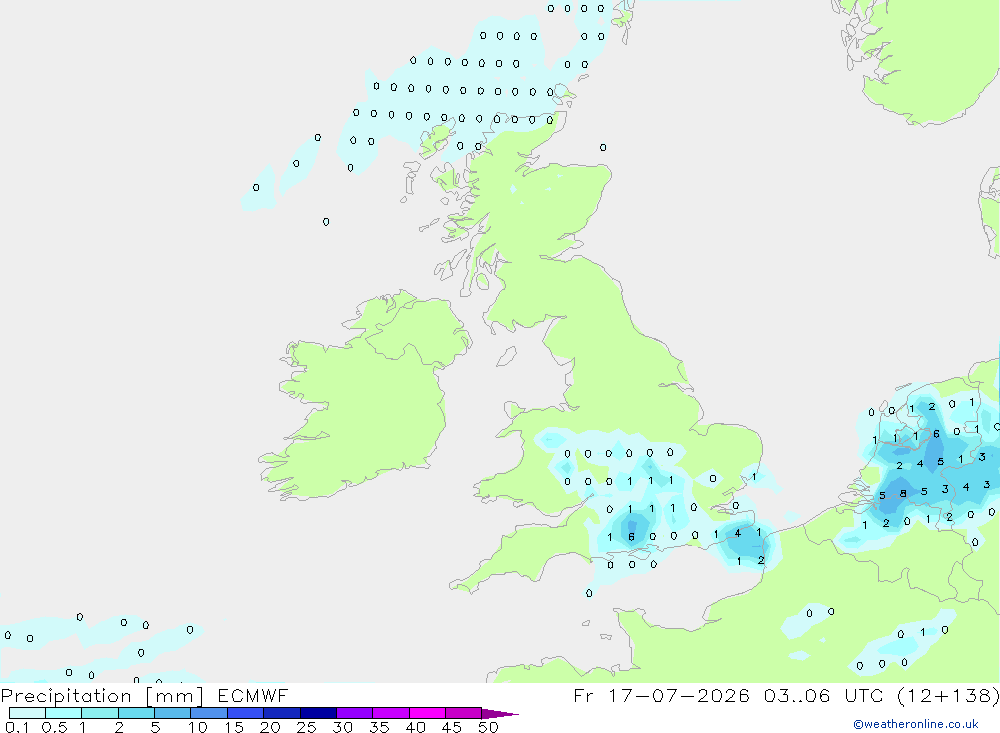1000x733 pixels.
Task: Click the "ECMWF" model label
Action: pyautogui.click(x=253, y=695)
